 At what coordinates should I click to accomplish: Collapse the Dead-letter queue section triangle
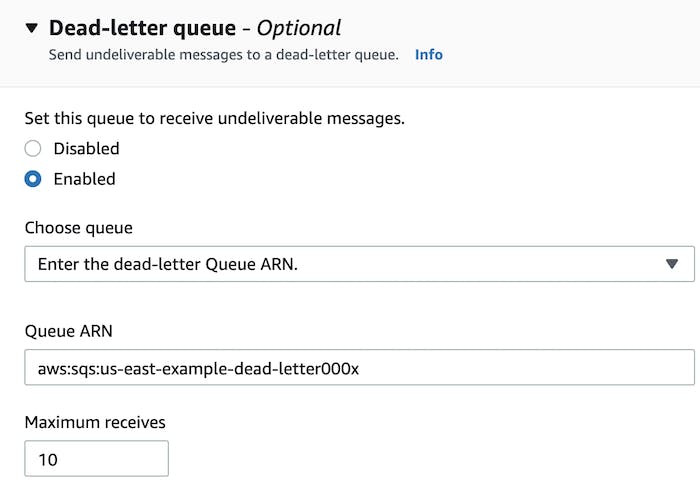32,28
